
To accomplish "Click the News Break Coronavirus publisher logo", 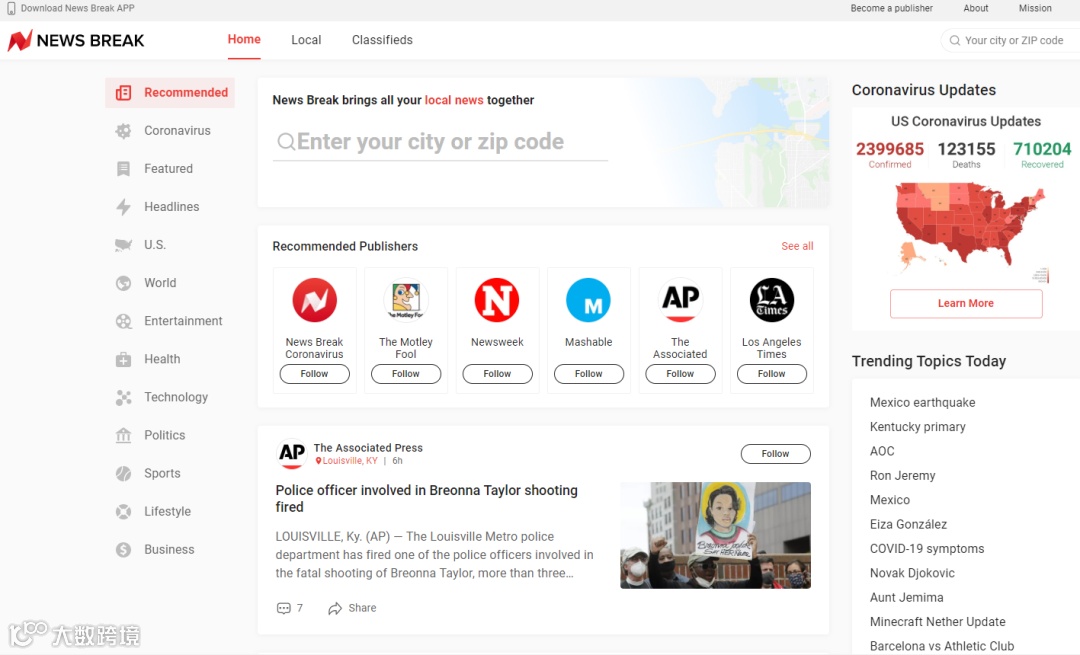I will 314,300.
